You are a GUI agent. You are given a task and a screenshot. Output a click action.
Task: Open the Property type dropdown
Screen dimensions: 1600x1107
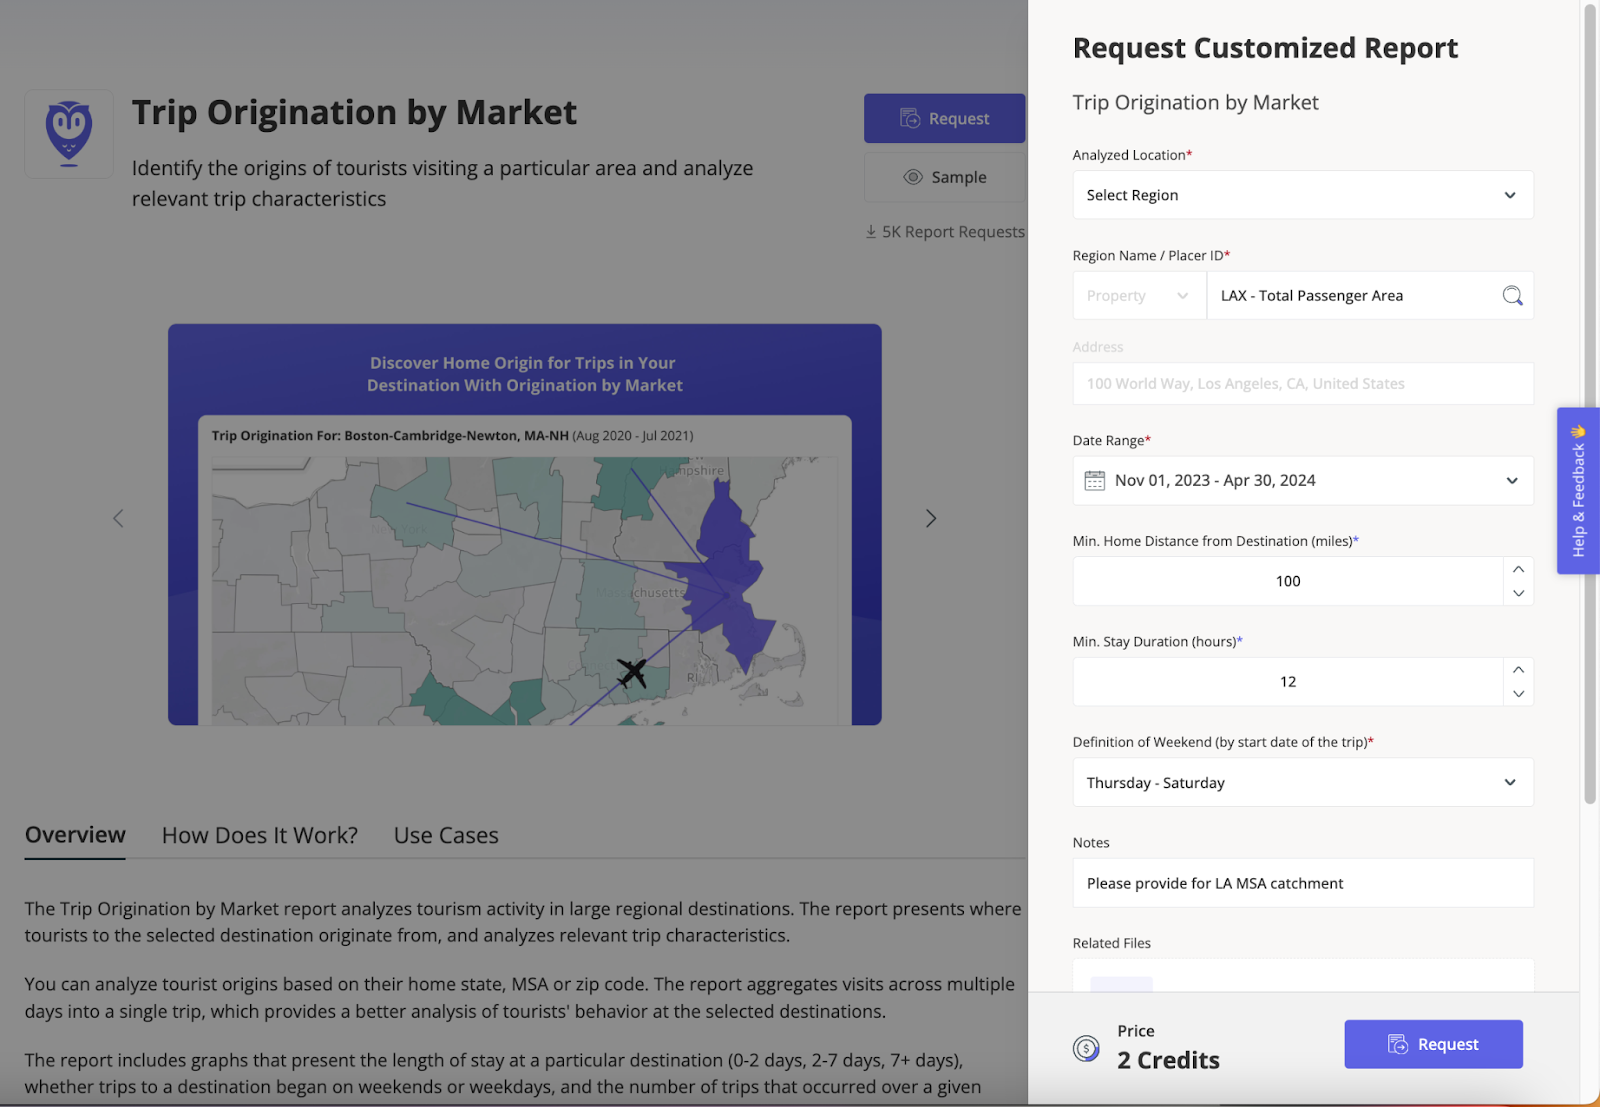[1139, 296]
